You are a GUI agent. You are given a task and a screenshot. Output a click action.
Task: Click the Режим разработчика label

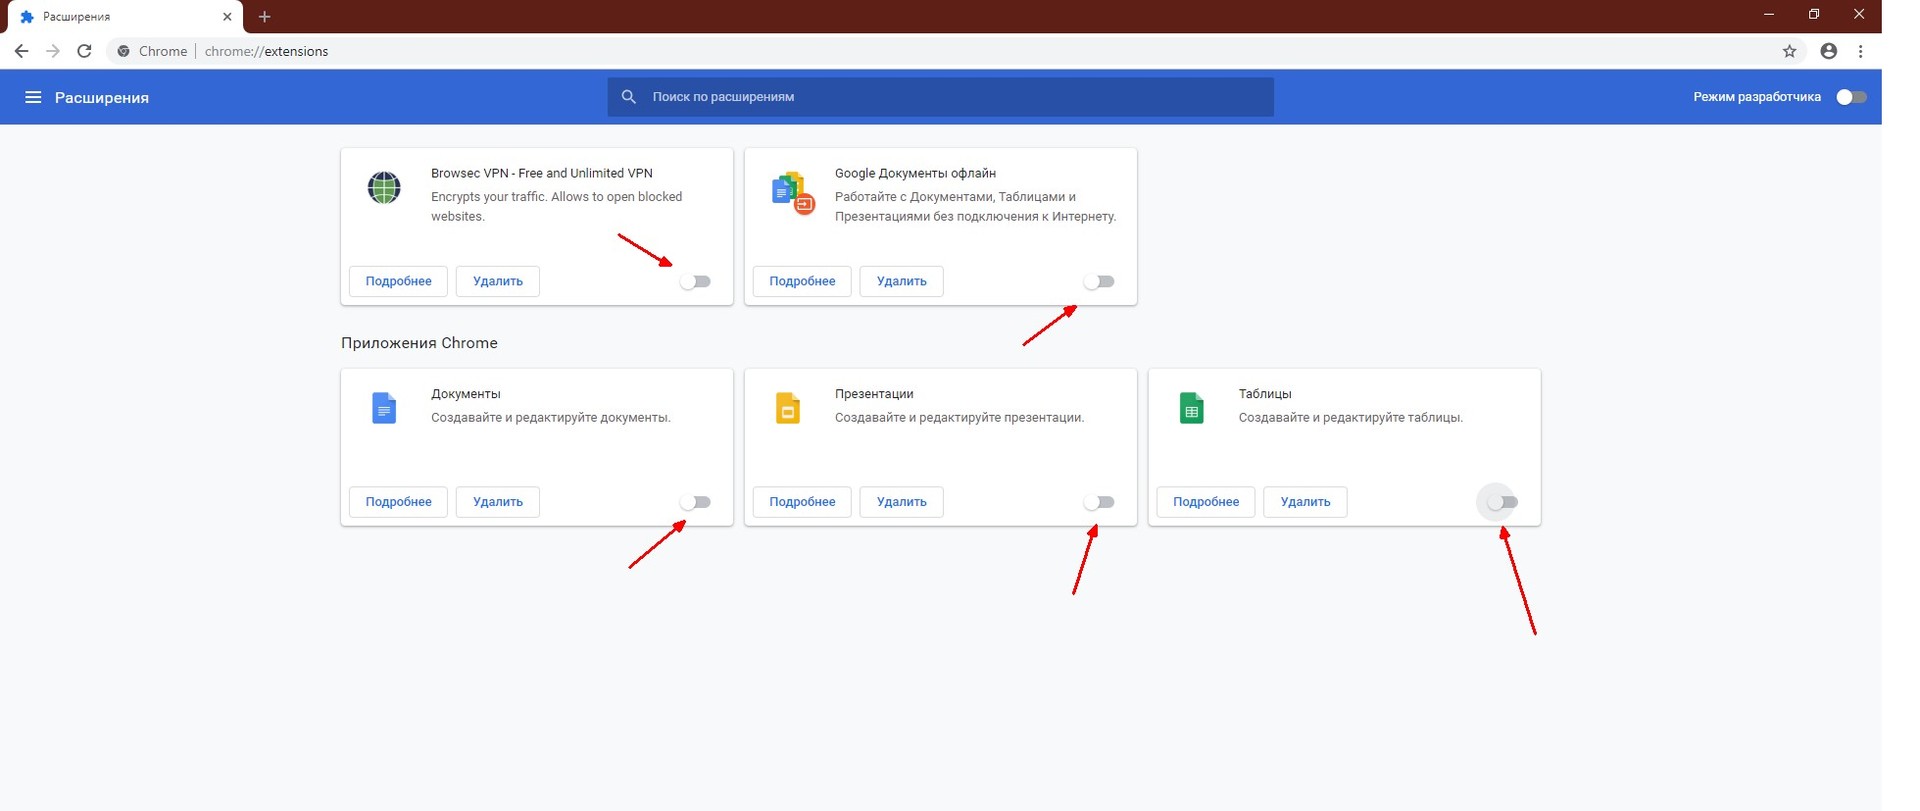[1757, 97]
